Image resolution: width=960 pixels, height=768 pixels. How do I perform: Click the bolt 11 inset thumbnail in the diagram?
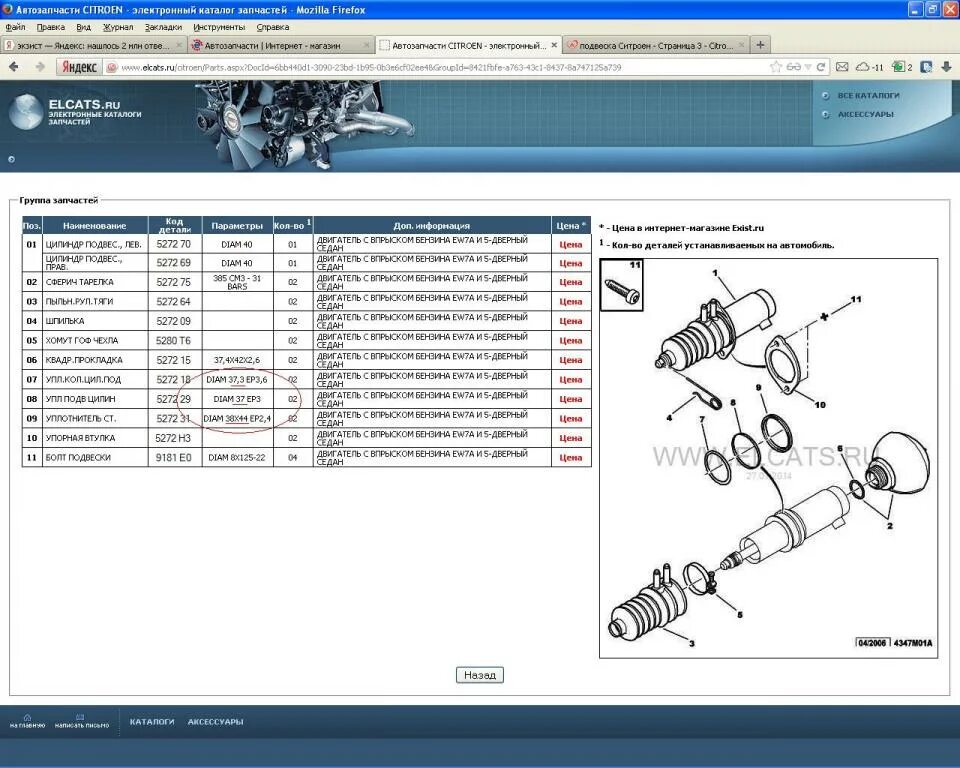point(621,285)
